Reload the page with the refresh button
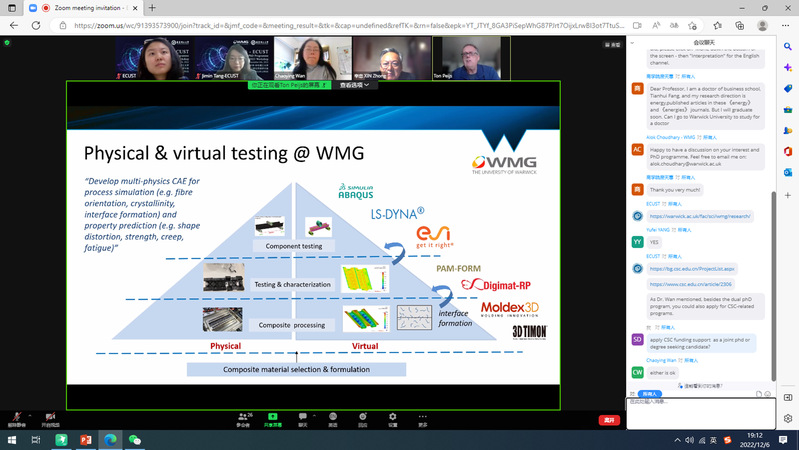The width and height of the screenshot is (799, 450). pyautogui.click(x=36, y=25)
